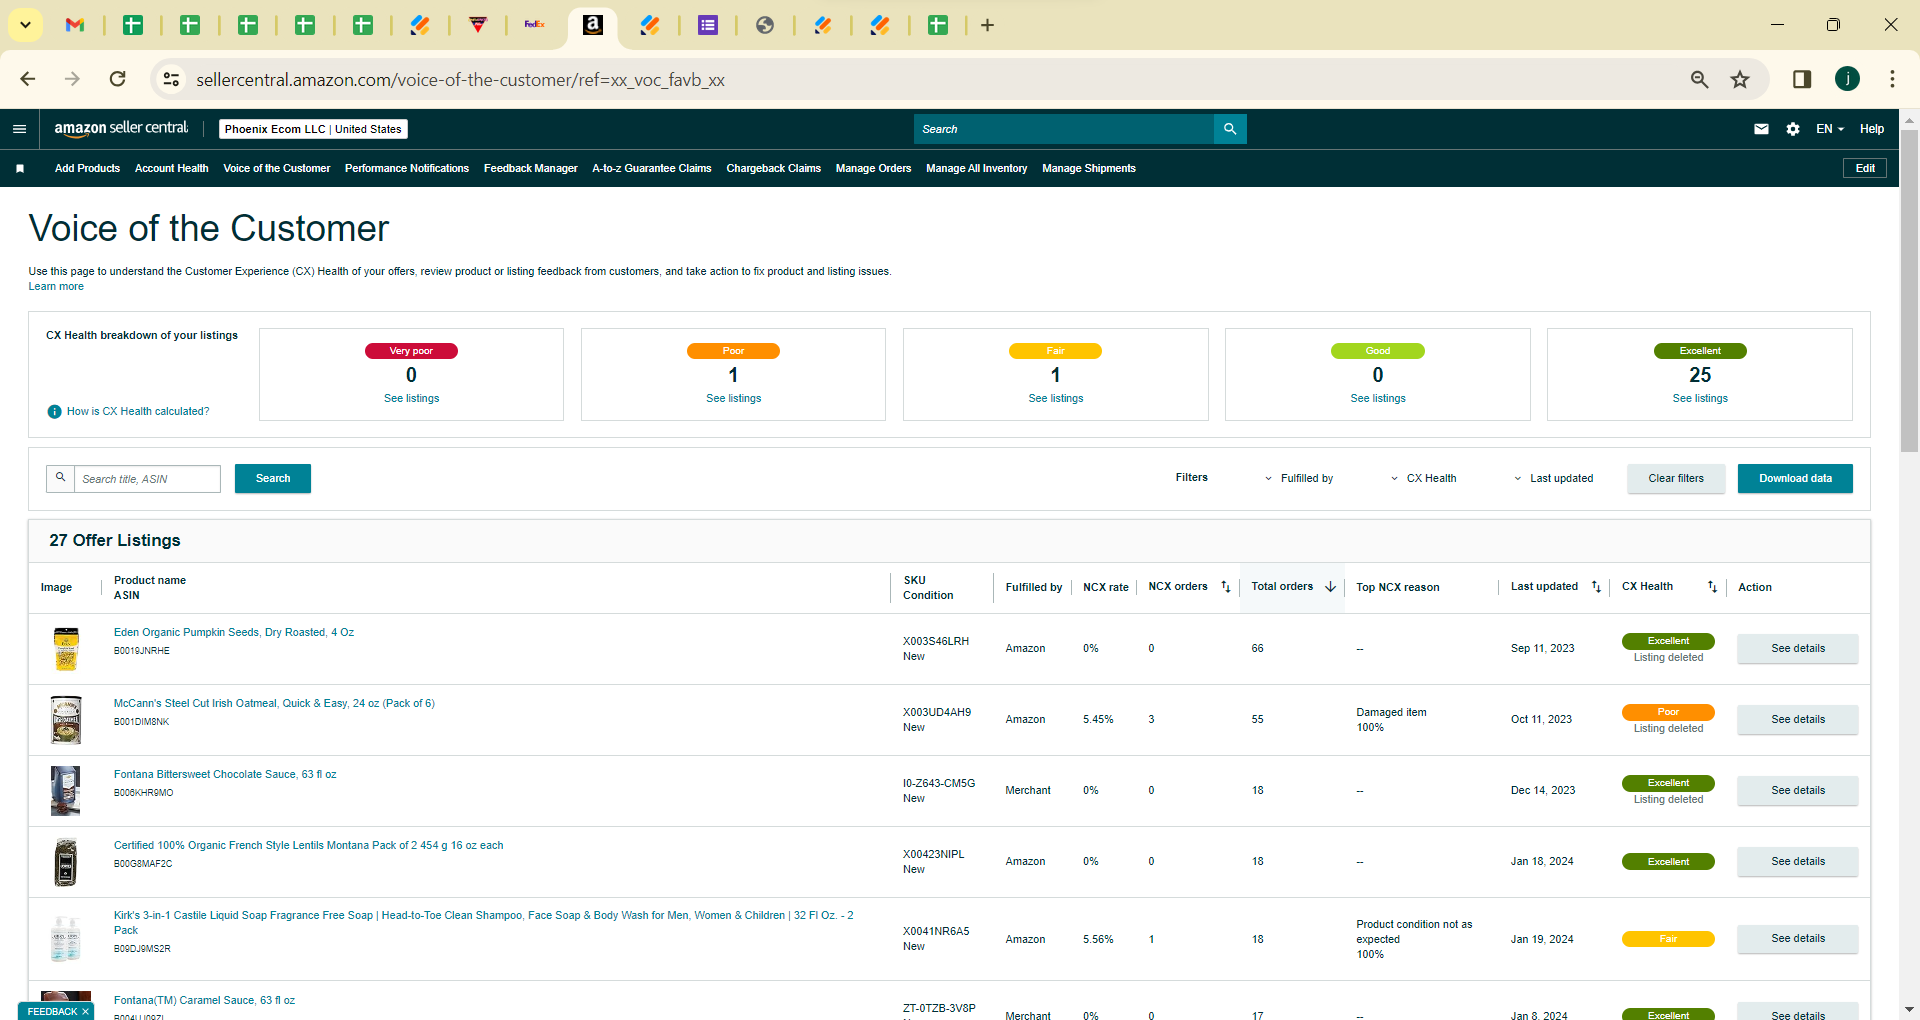Reload the page with browser refresh icon
1920x1020 pixels.
coord(118,79)
